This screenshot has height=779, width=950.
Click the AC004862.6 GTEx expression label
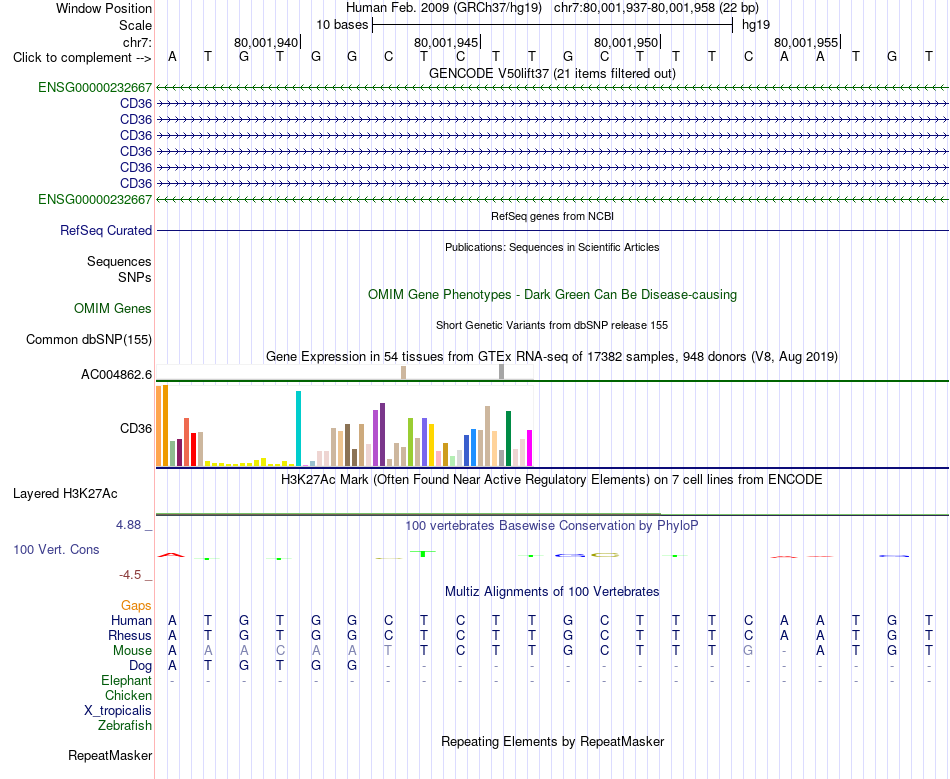(116, 374)
